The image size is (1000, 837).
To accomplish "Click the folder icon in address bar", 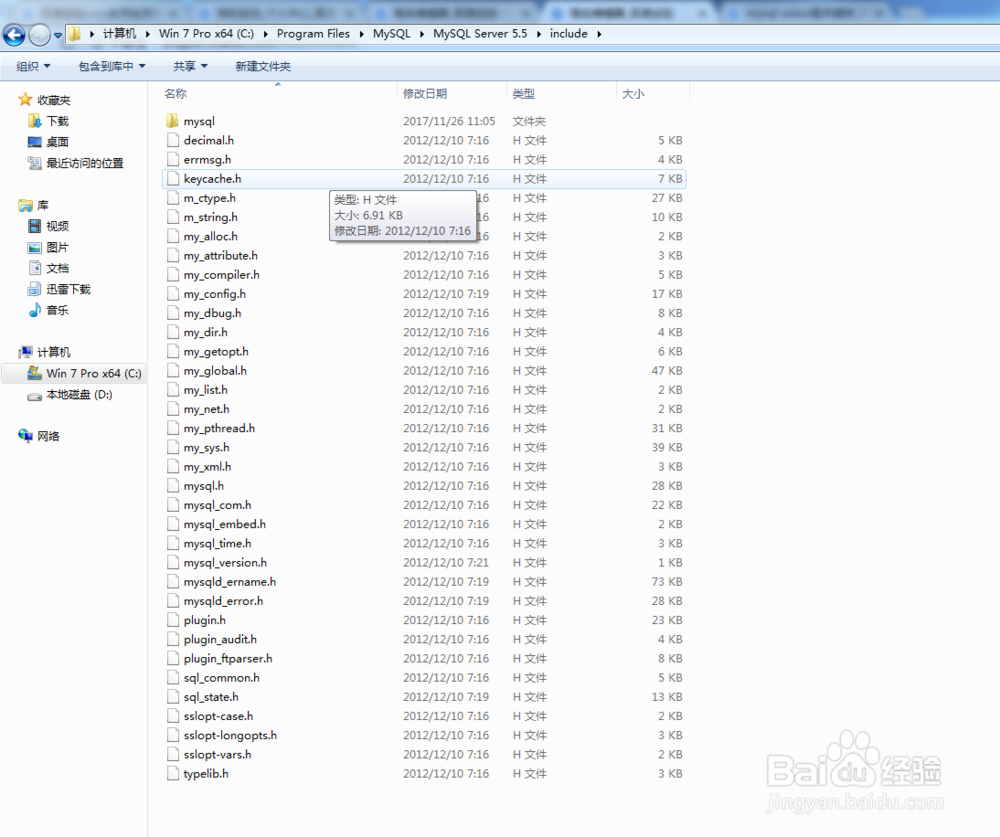I will (75, 34).
